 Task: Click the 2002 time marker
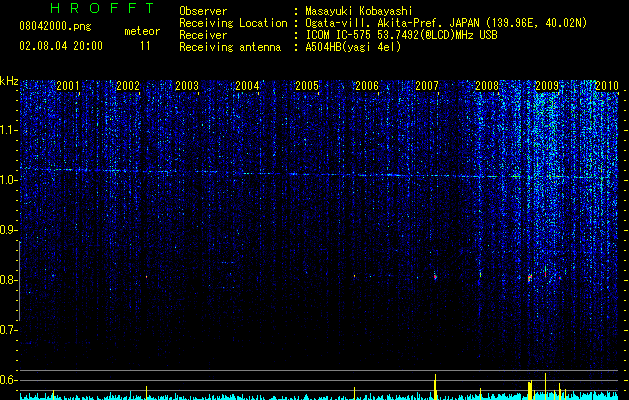pos(128,85)
